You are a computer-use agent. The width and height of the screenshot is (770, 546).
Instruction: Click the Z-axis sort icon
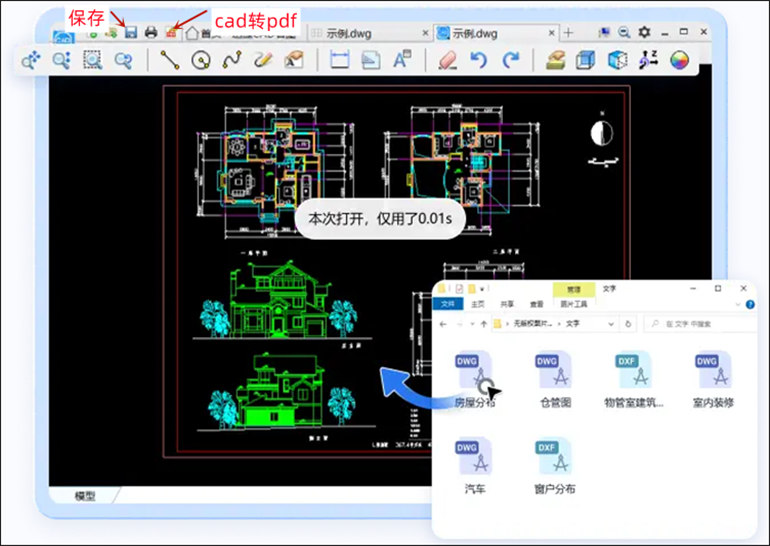click(648, 60)
